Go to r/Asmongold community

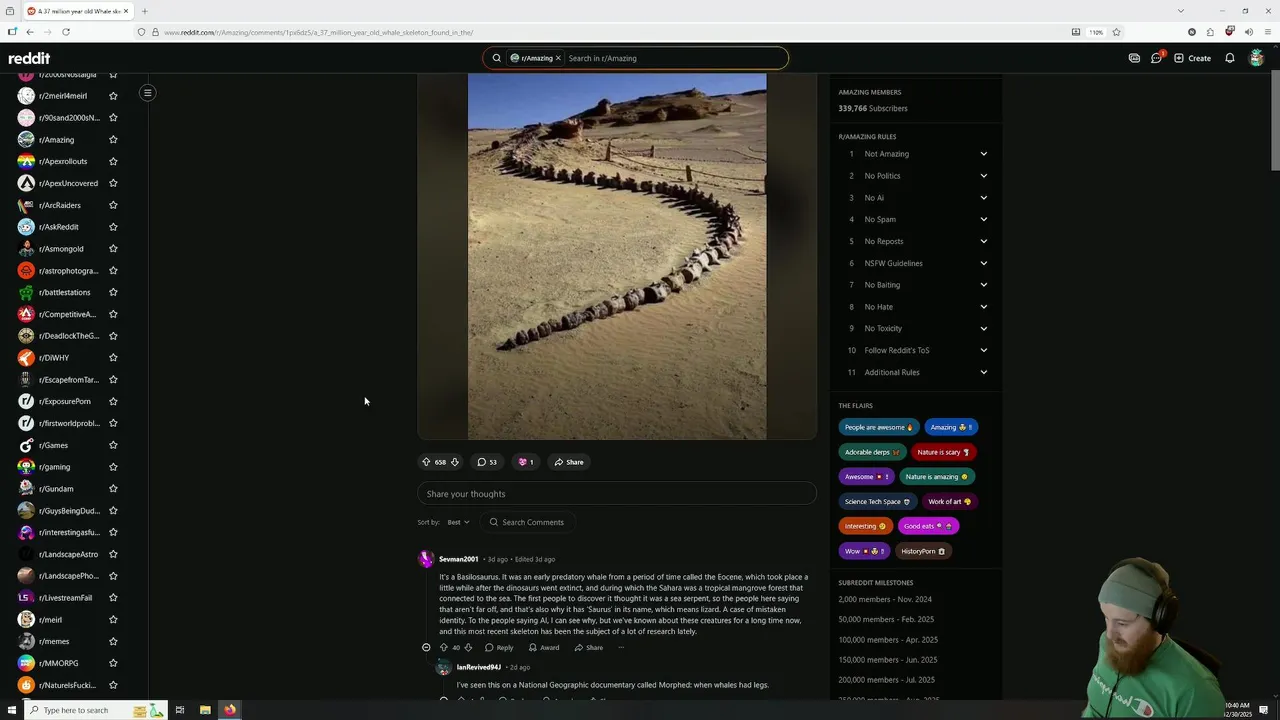click(61, 249)
